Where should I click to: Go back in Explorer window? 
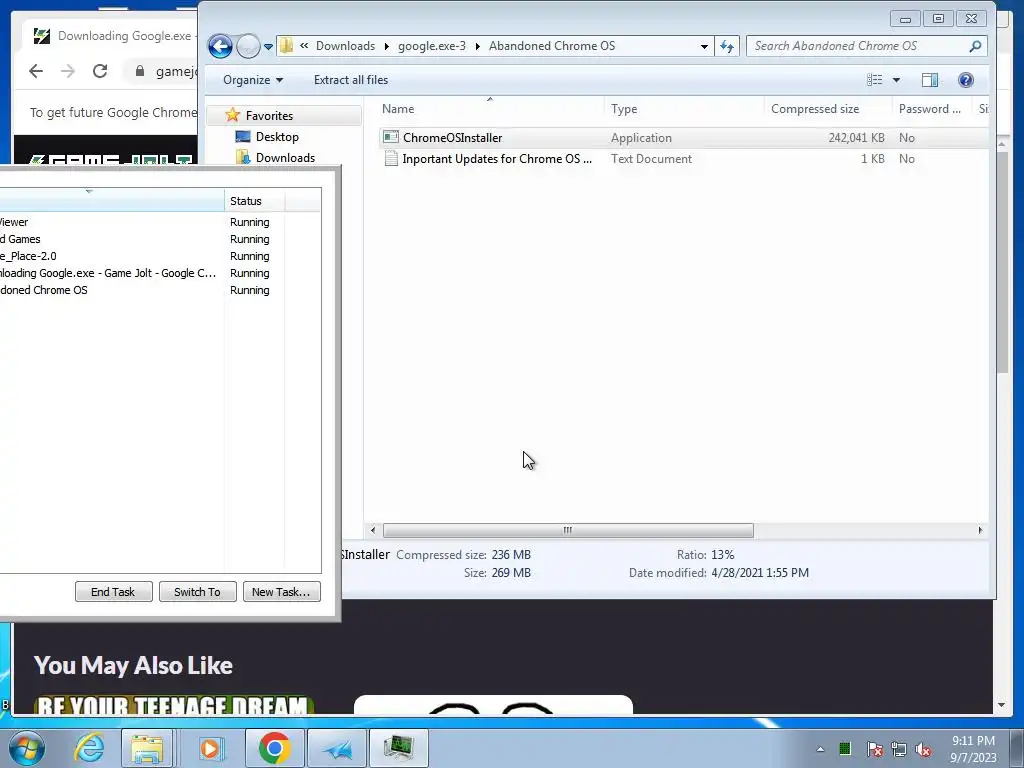click(220, 46)
